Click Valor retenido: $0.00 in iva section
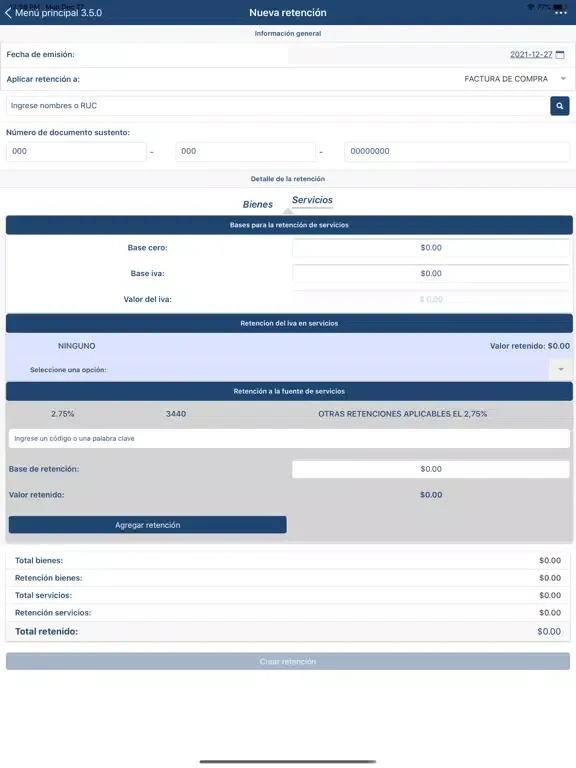The height and width of the screenshot is (768, 576). pyautogui.click(x=529, y=346)
